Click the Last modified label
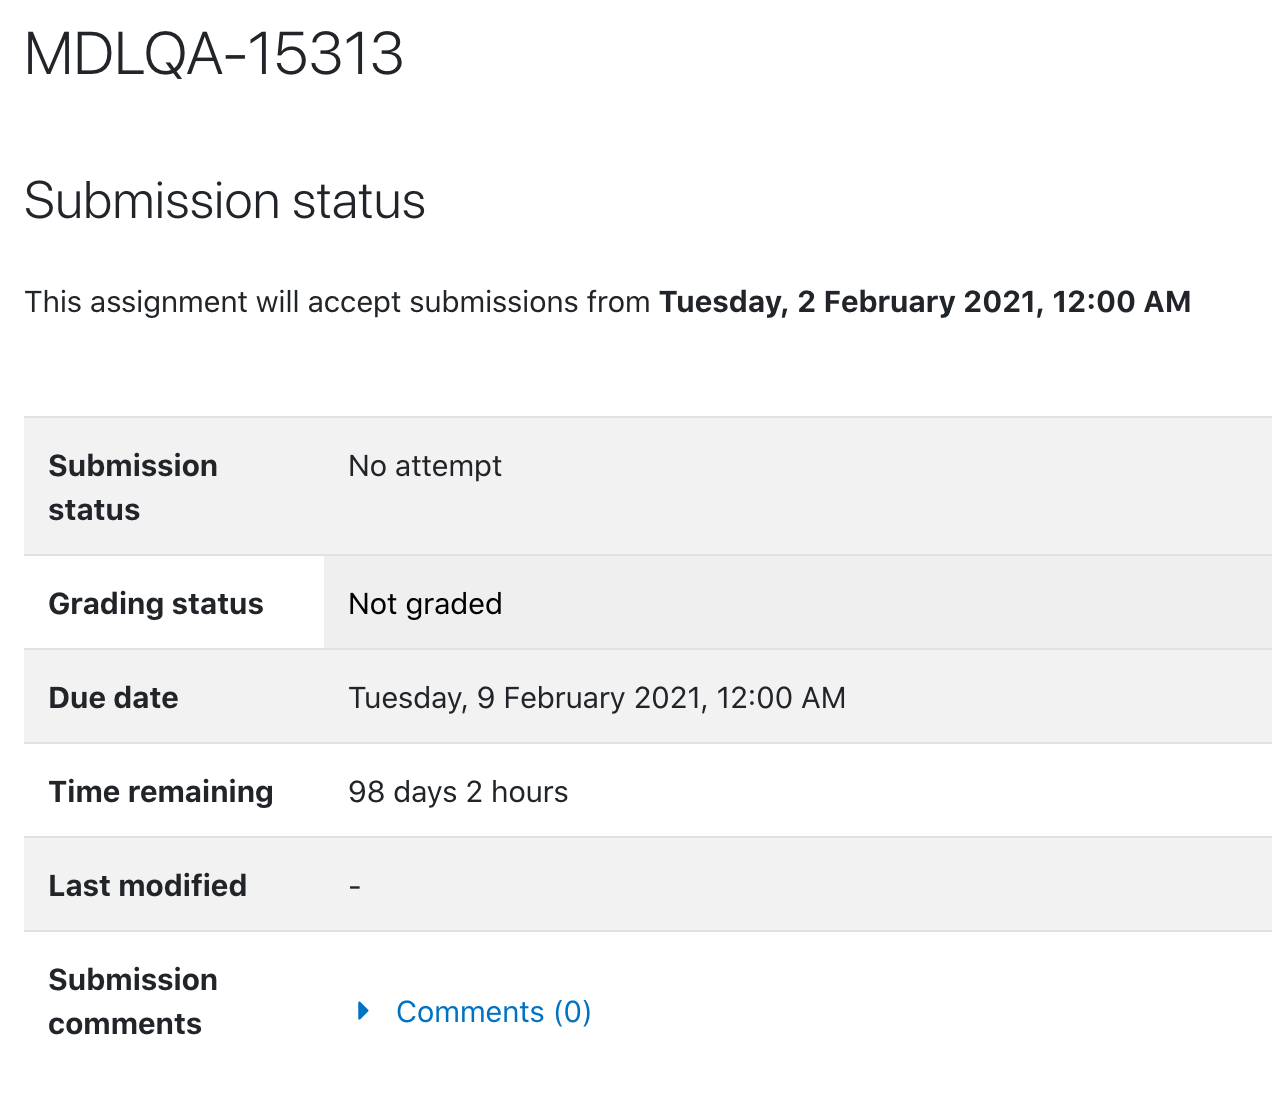The image size is (1272, 1114). coord(147,886)
